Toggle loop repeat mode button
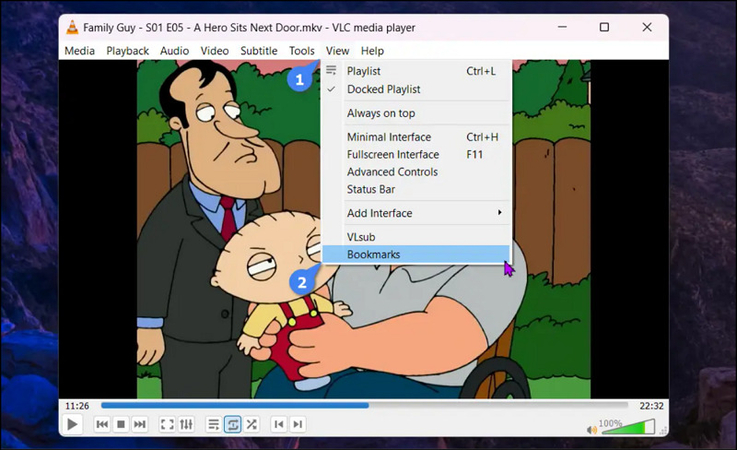 tap(233, 425)
